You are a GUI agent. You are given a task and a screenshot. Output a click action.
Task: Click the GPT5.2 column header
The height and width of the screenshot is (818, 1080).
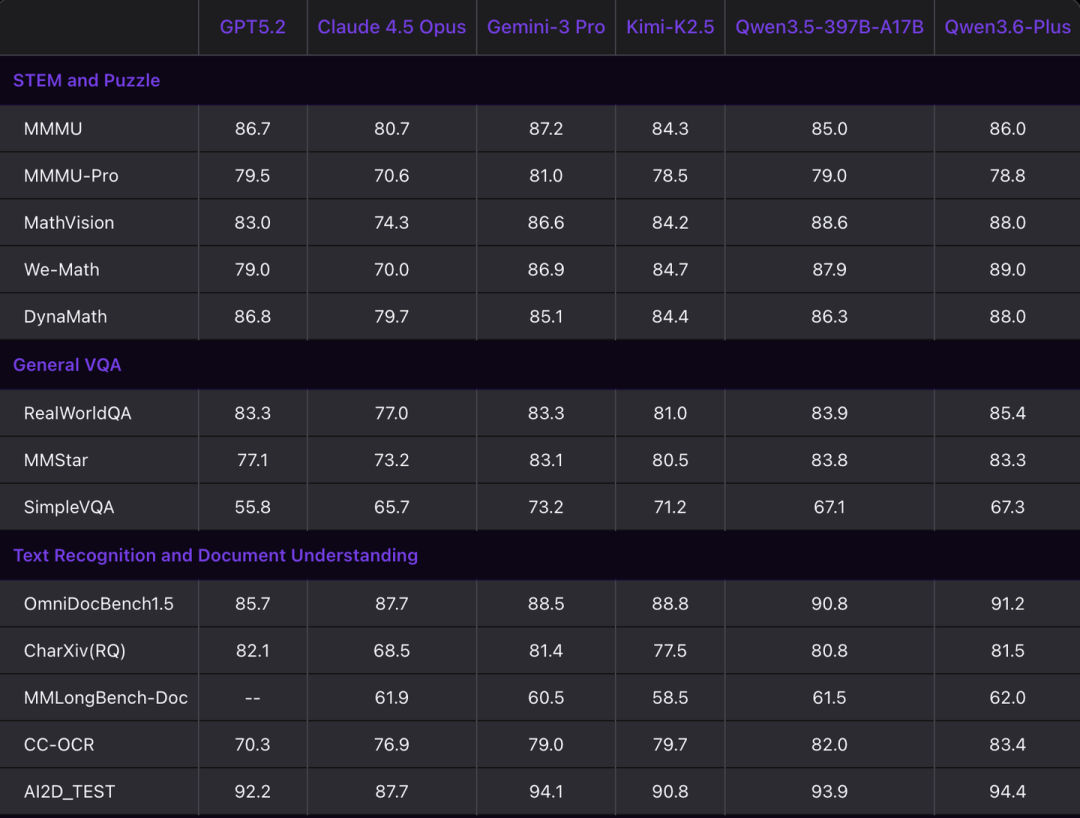252,27
